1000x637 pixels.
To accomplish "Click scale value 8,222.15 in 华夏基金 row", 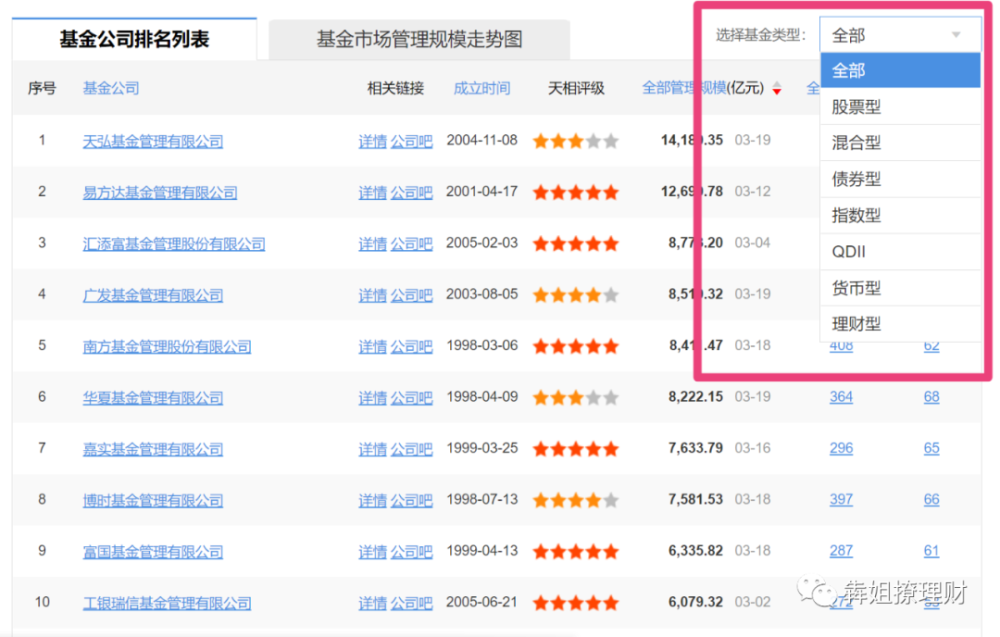I will (695, 397).
